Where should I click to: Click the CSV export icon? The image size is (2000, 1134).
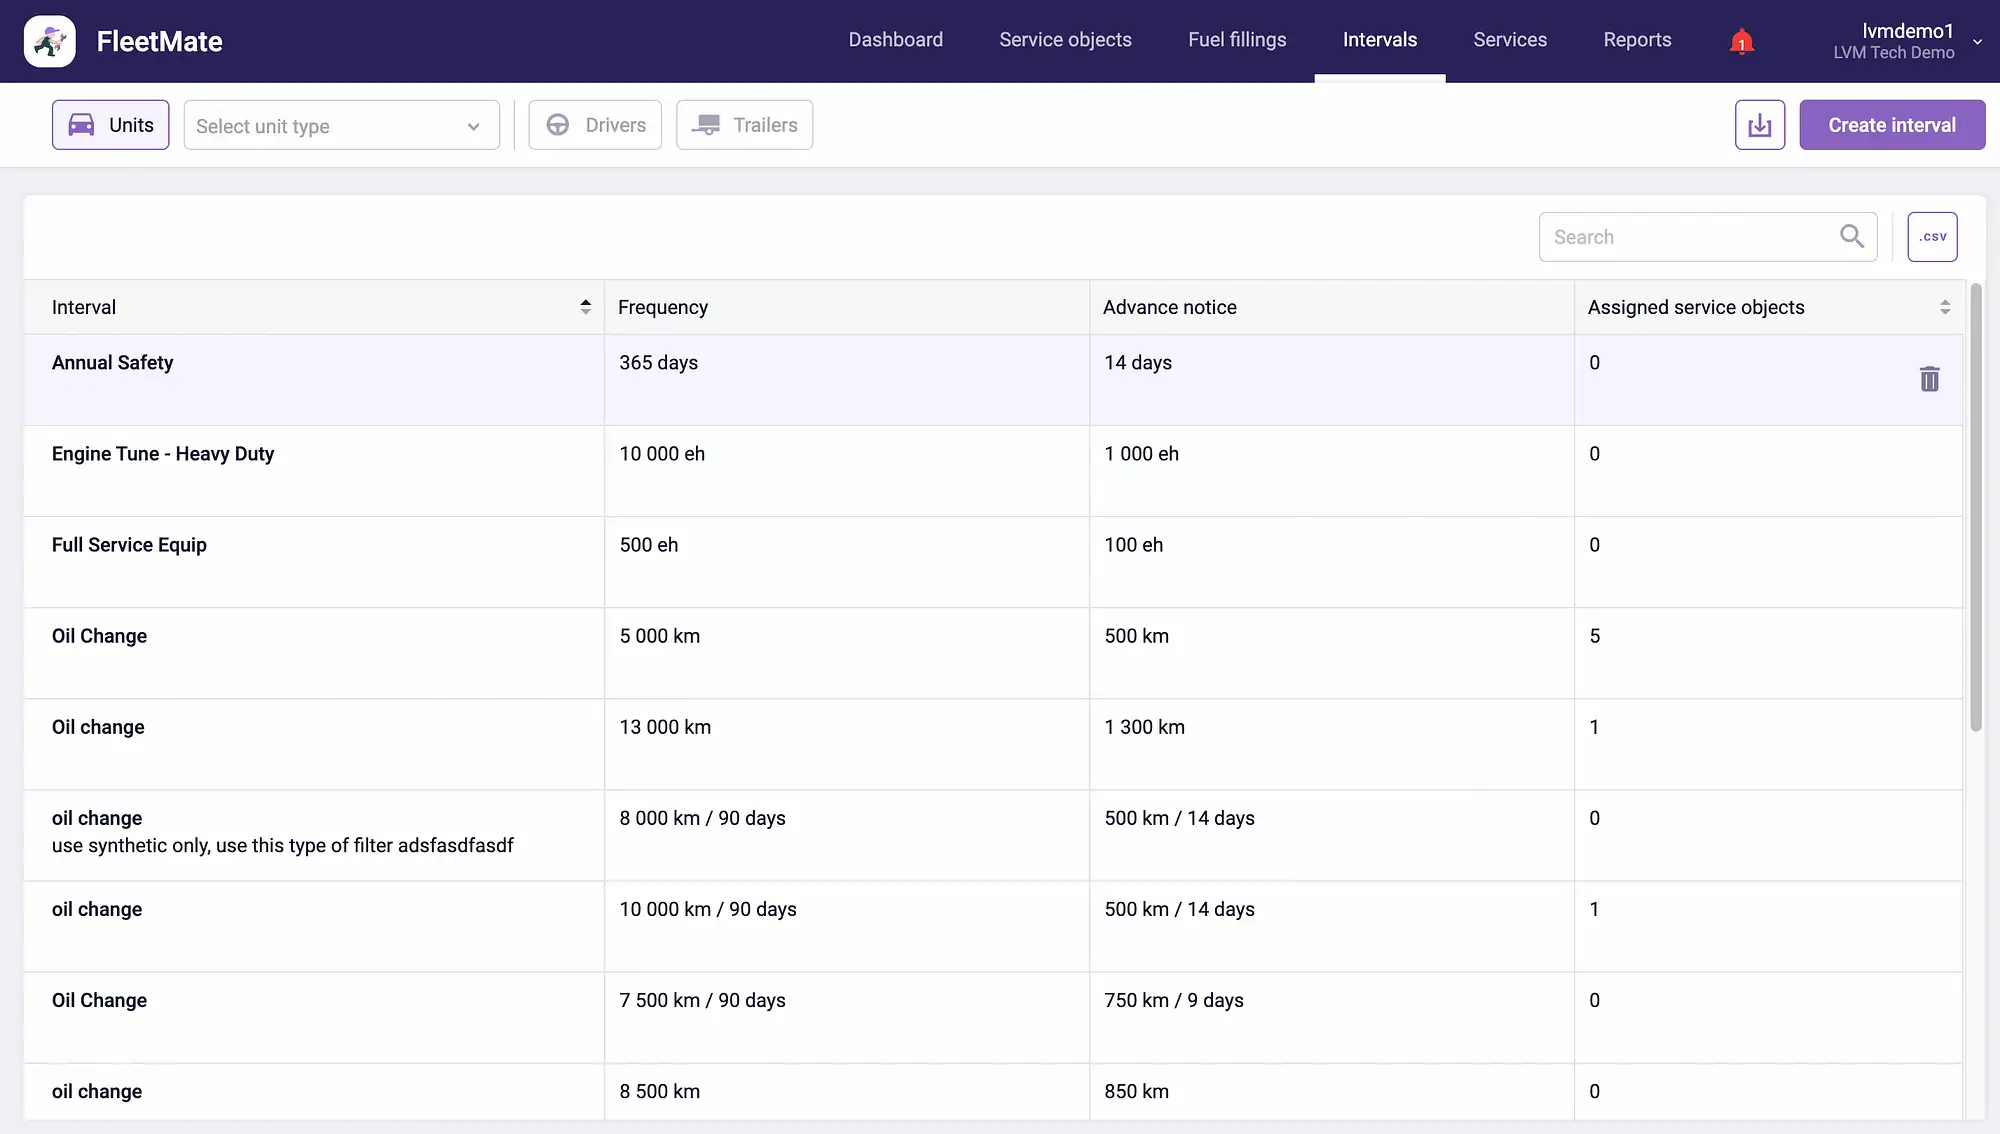(1933, 236)
